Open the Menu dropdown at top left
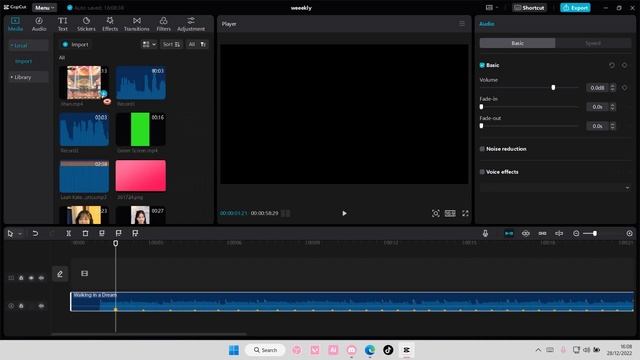640x360 pixels. point(44,8)
